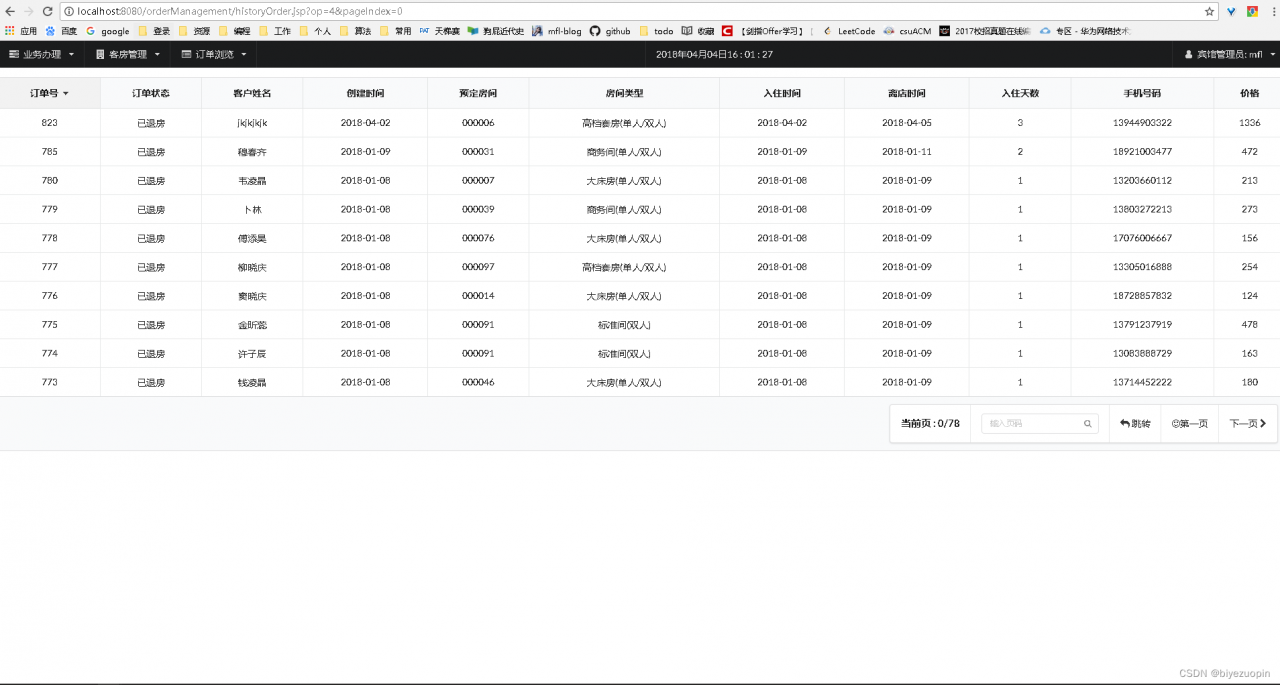Select order number 823 cell
The height and width of the screenshot is (685, 1280).
(50, 123)
